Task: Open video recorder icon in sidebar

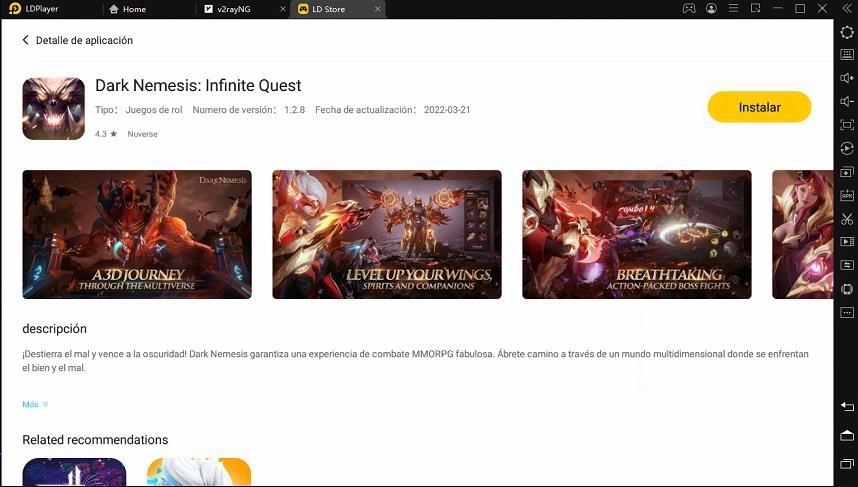Action: point(847,241)
